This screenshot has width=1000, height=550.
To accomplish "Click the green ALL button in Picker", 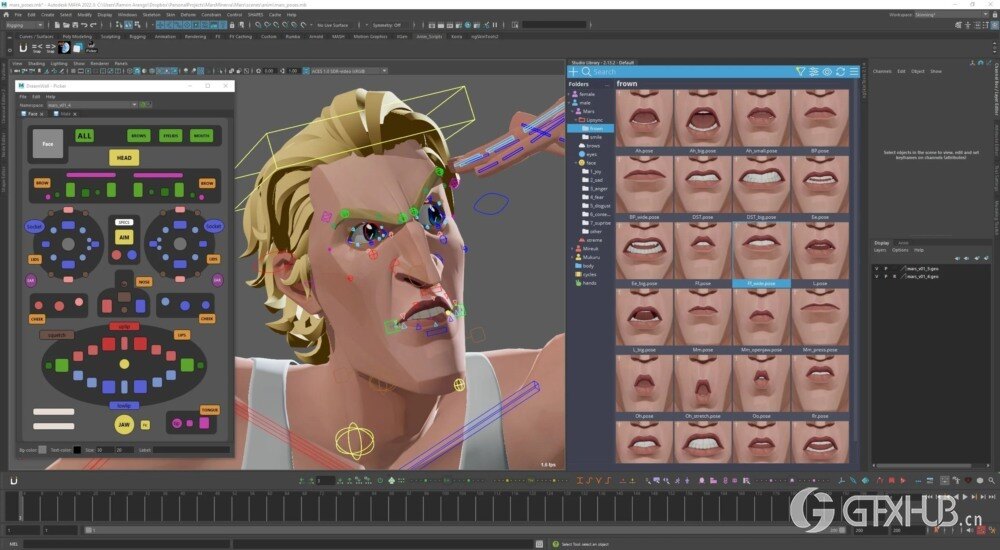I will point(84,135).
